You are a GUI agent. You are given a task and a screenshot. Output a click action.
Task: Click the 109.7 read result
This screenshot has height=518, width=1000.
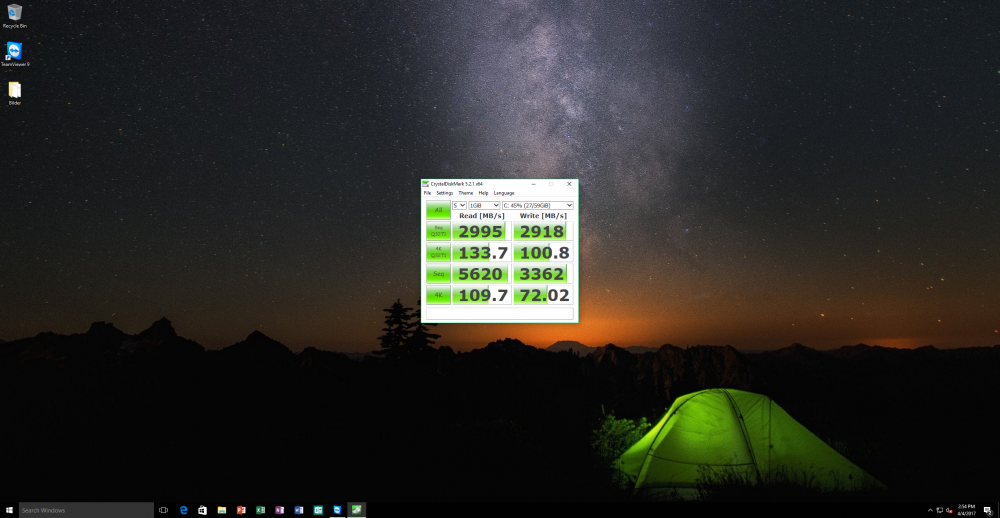[x=482, y=295]
